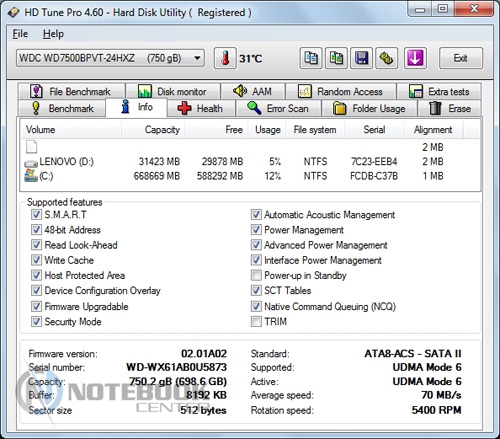The height and width of the screenshot is (439, 500).
Task: Sort by the Serial column header
Action: 374,129
